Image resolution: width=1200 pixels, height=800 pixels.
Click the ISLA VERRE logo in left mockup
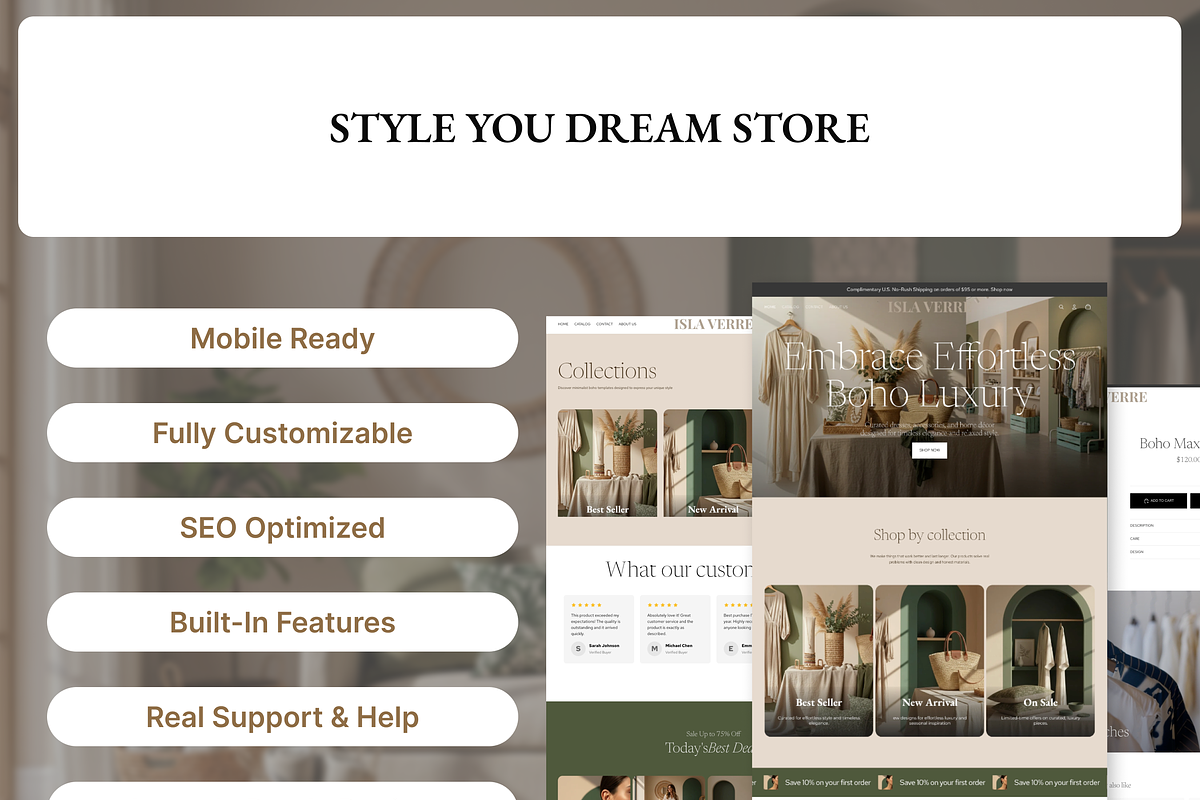point(713,324)
